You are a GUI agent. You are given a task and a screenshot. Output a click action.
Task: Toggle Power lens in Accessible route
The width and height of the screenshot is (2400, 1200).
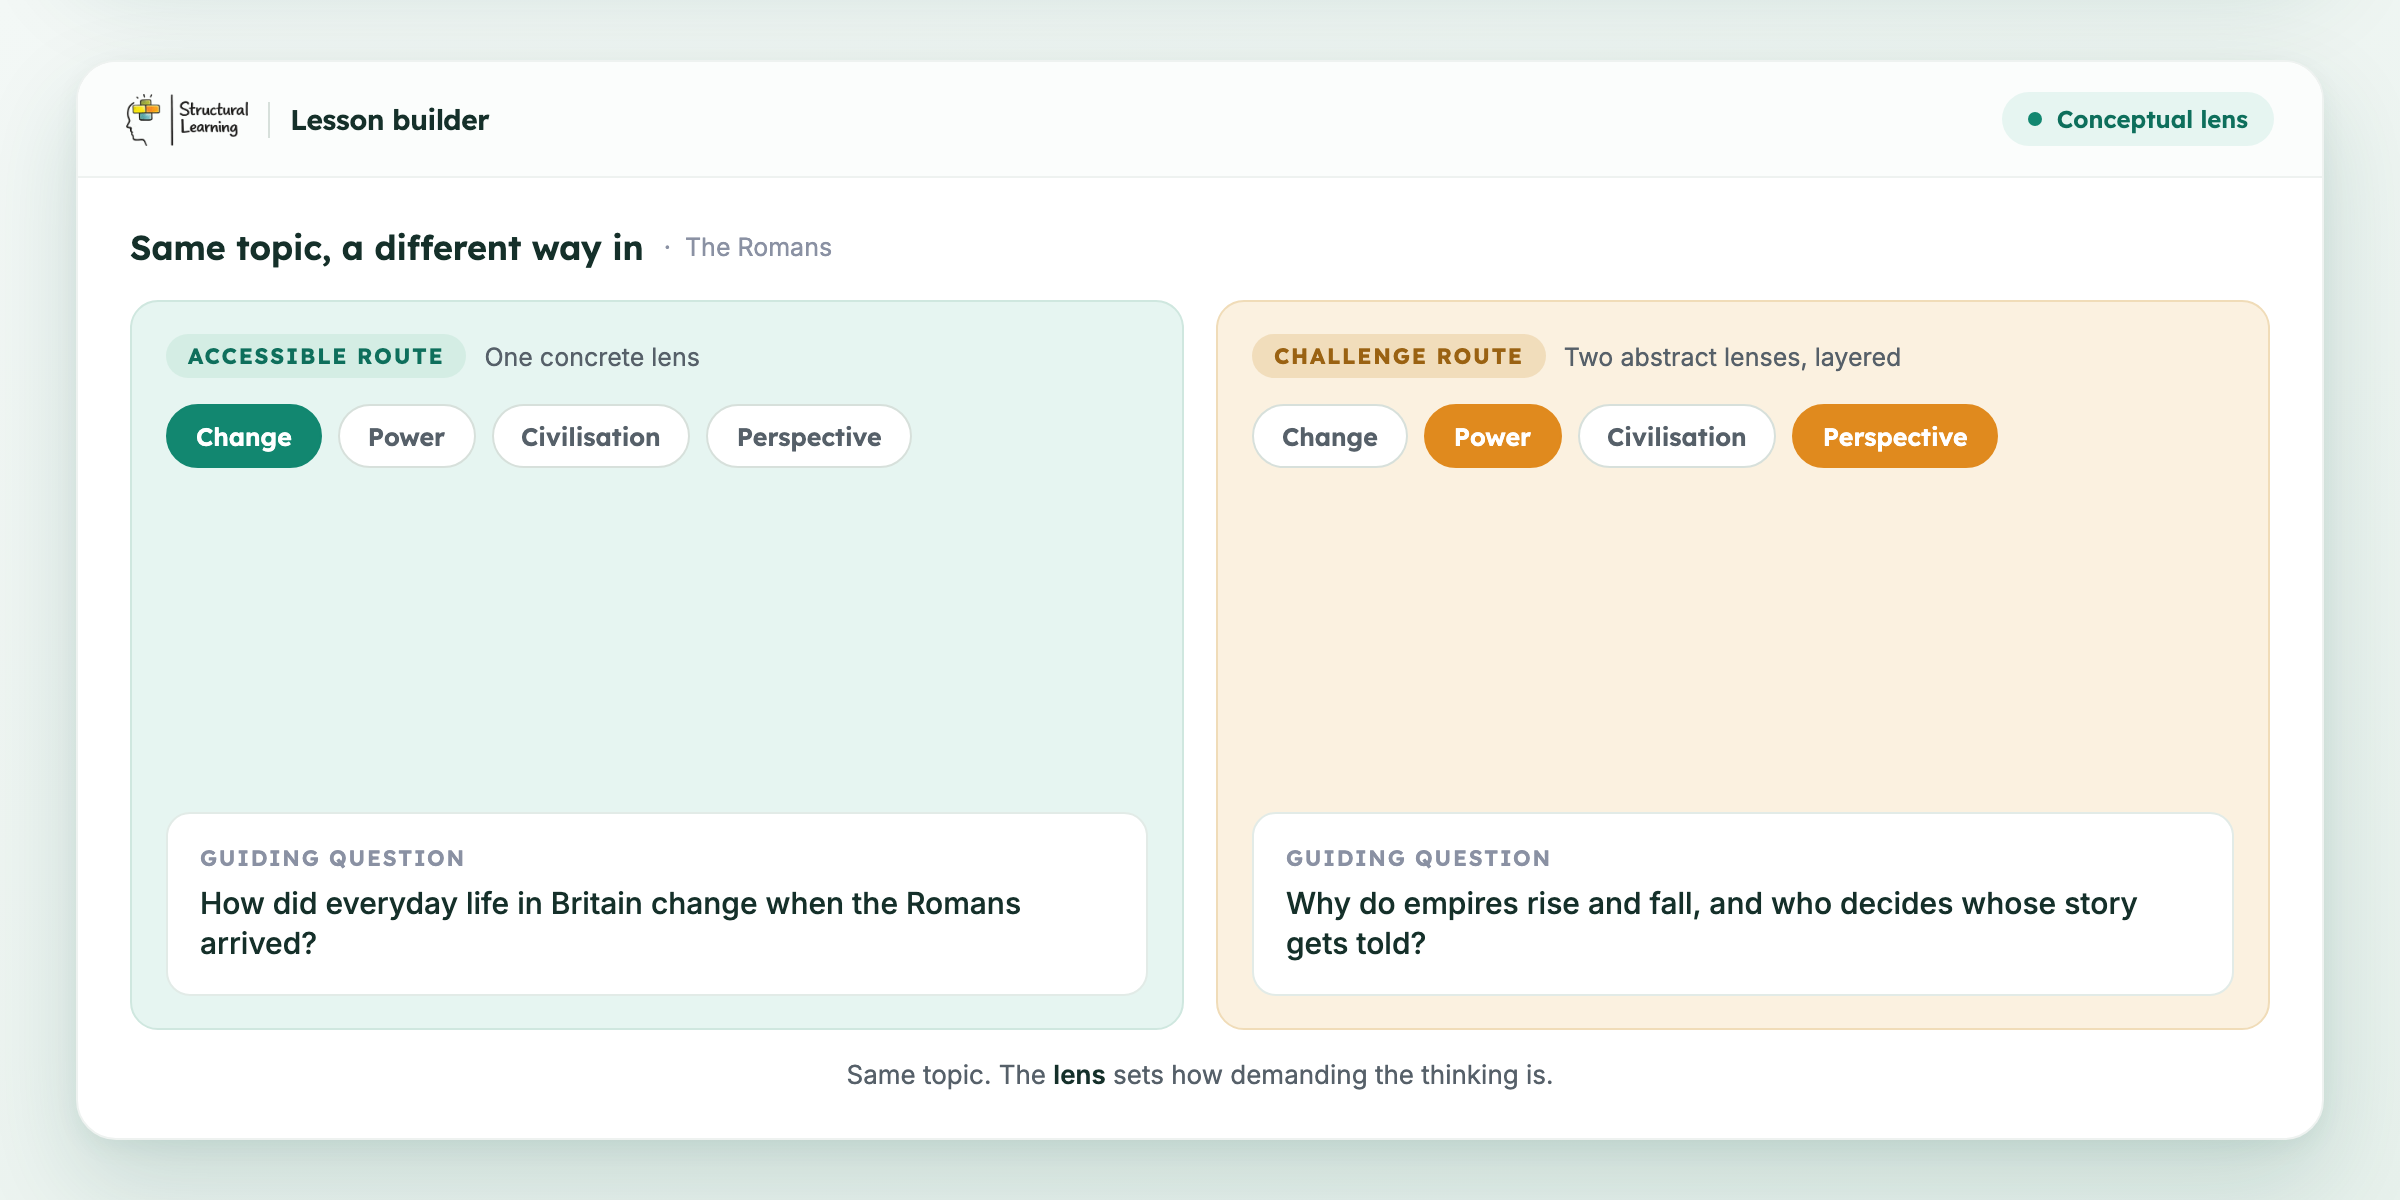coord(406,437)
